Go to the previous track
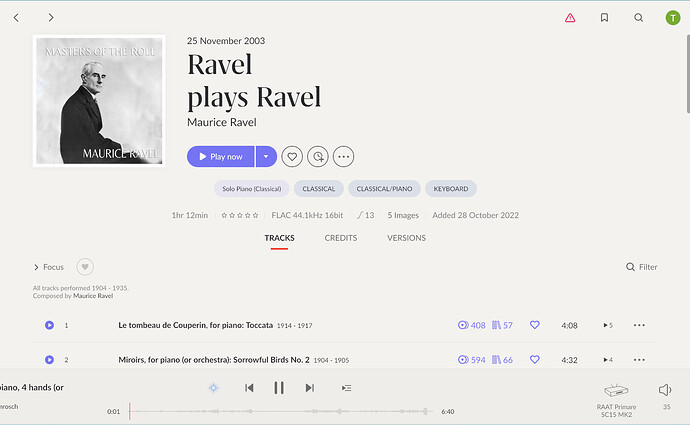This screenshot has height=425, width=690. click(249, 388)
